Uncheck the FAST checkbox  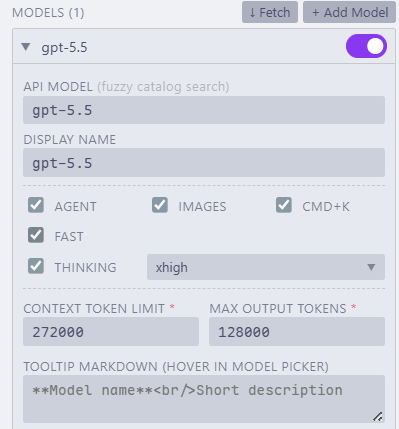coord(36,235)
